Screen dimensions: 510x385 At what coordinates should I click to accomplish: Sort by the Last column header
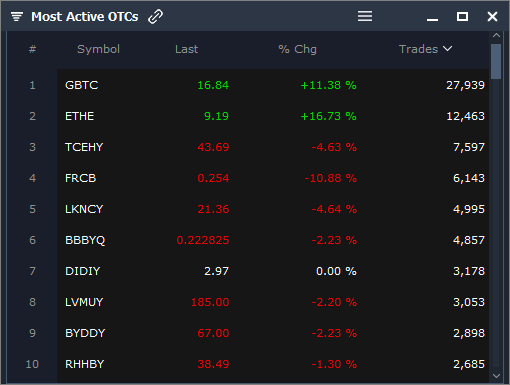(x=186, y=49)
